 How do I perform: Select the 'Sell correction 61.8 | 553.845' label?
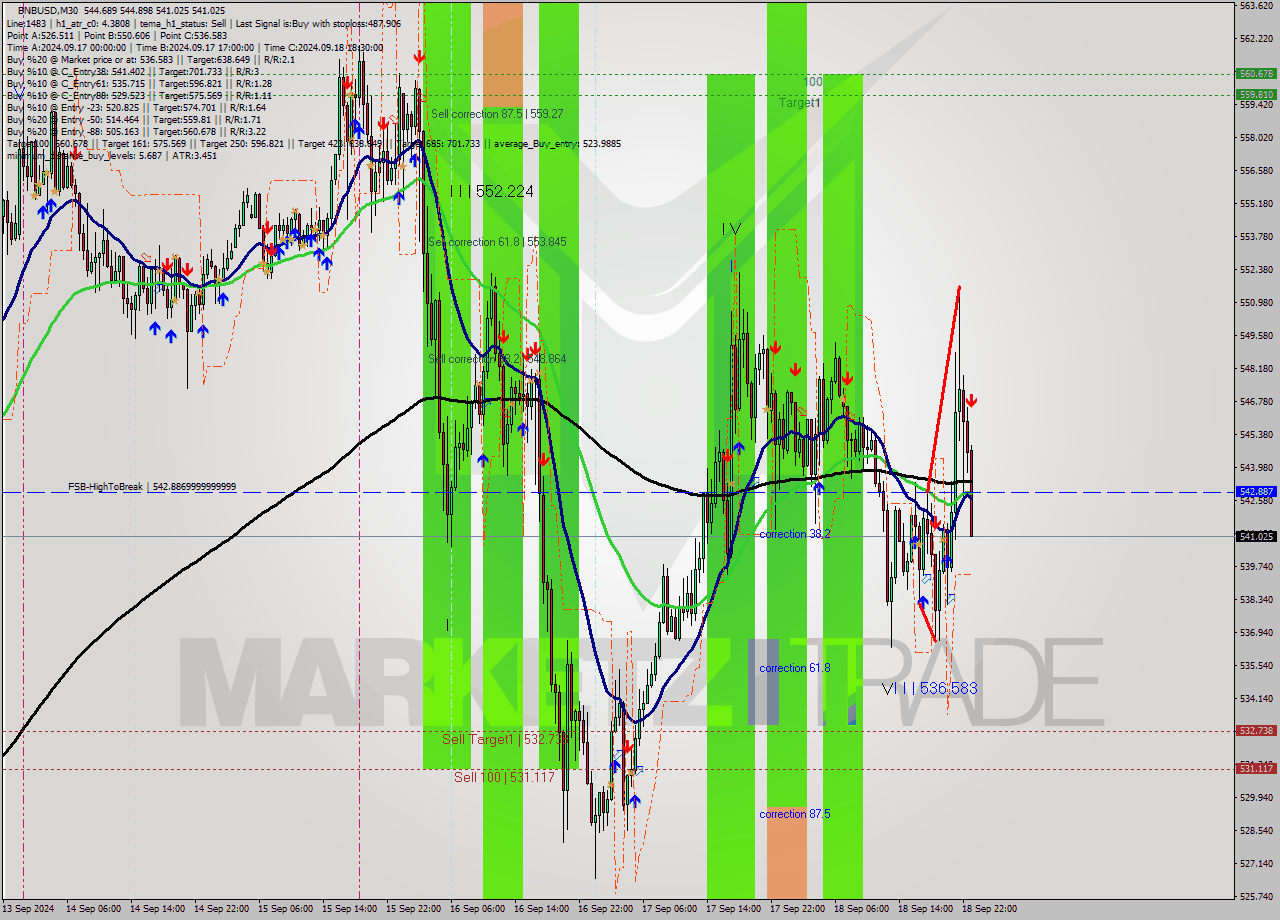(497, 242)
